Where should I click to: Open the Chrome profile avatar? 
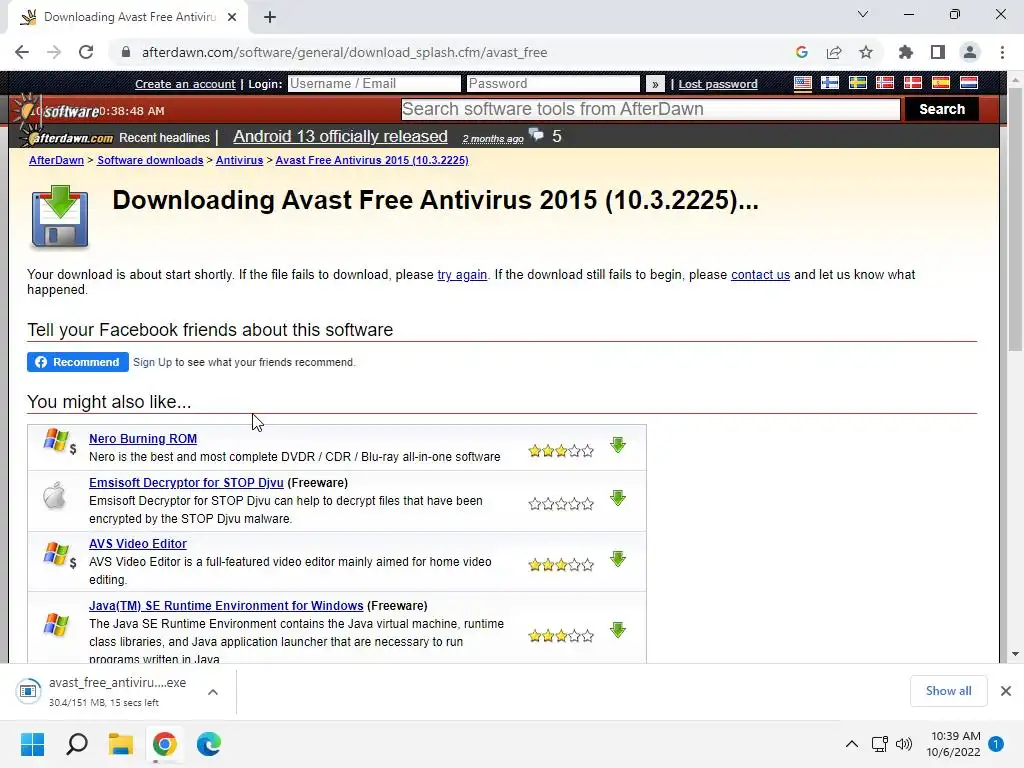coord(970,52)
